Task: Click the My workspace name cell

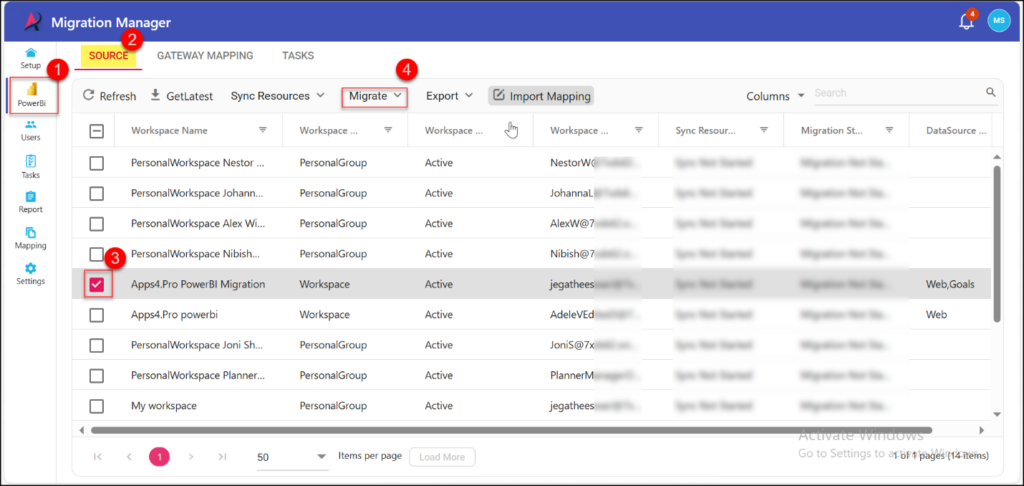Action: 163,406
